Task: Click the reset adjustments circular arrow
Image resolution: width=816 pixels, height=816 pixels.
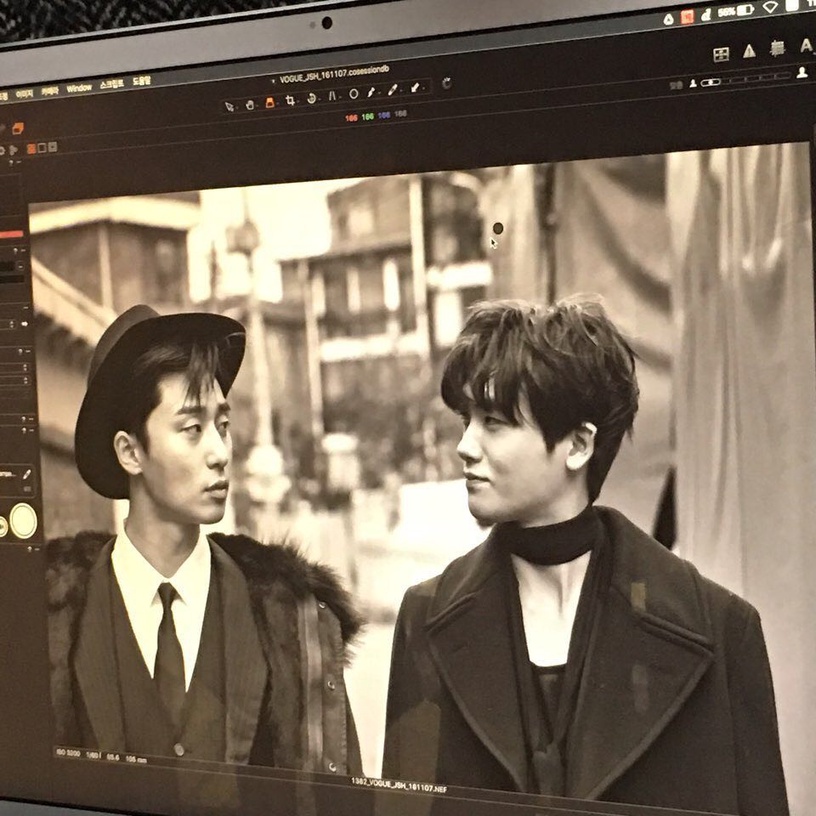Action: 446,83
